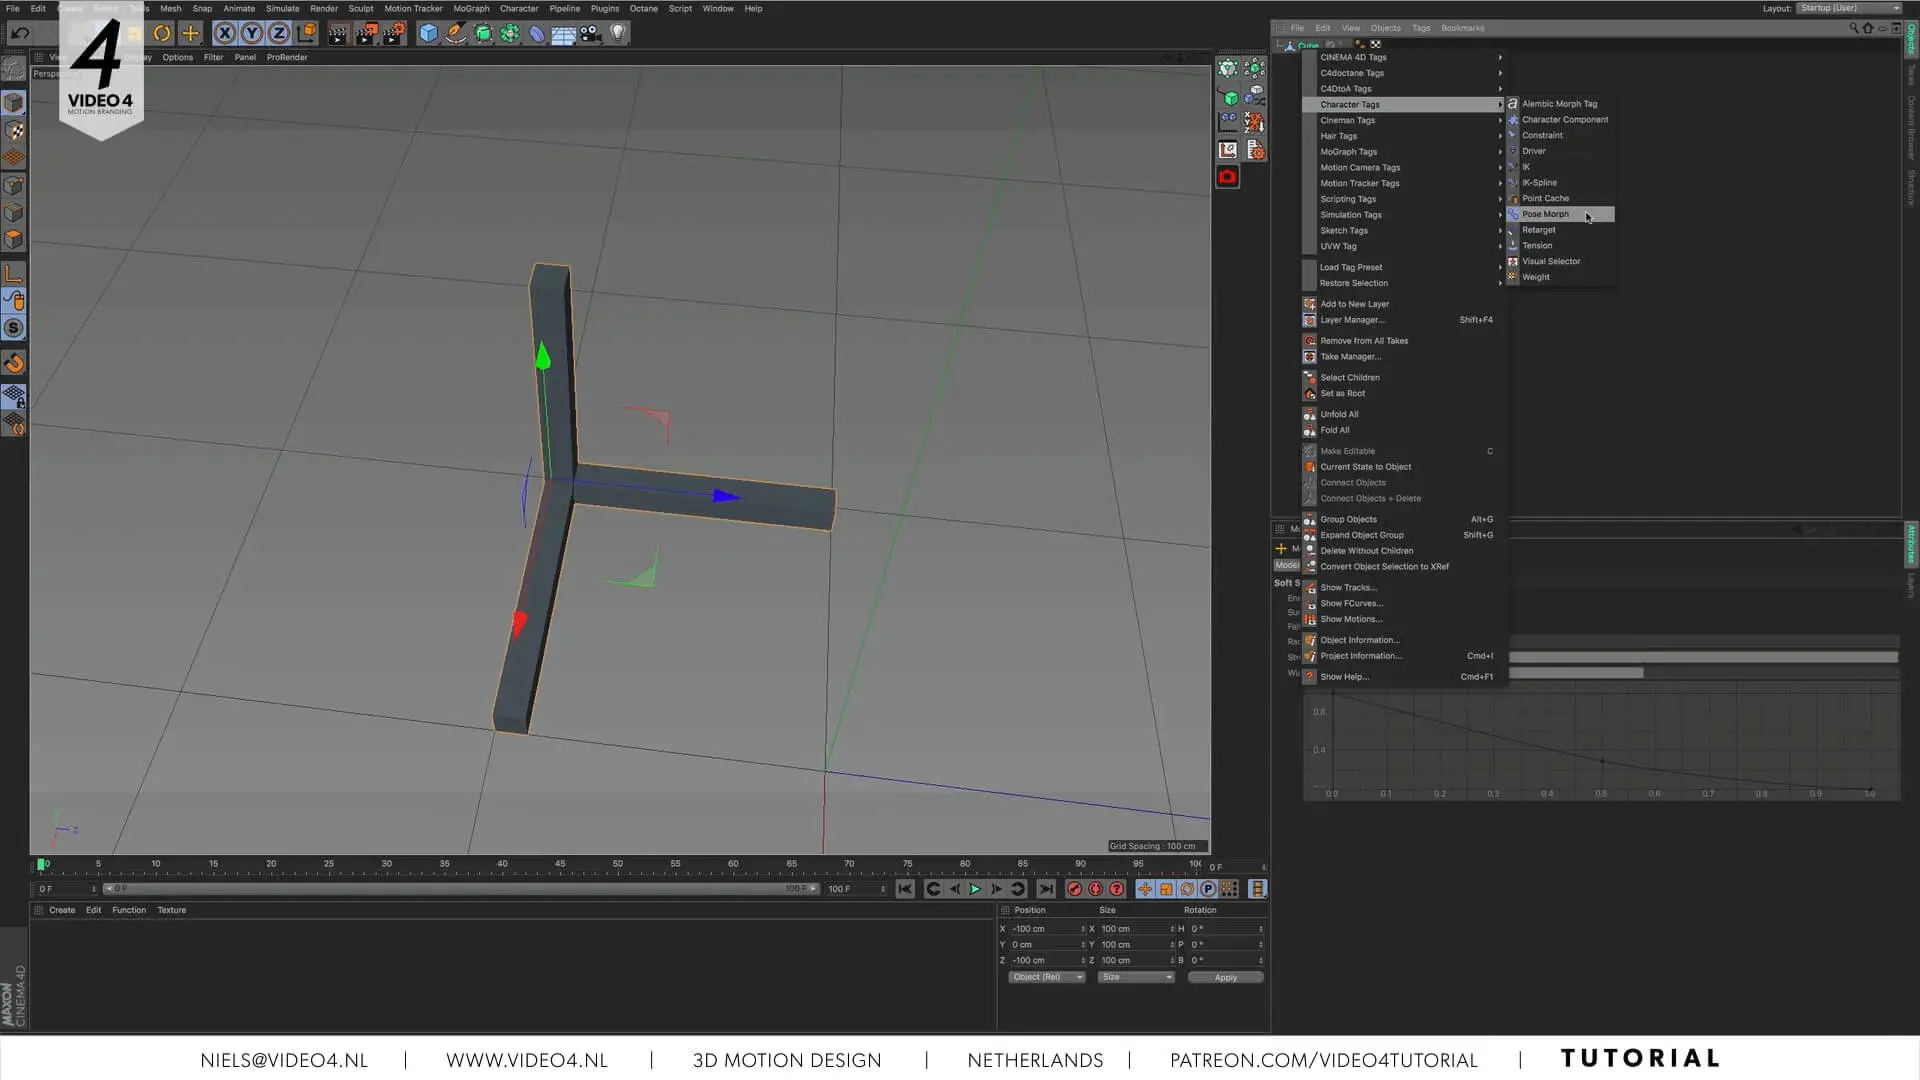Open the Size mode dropdown
Screen dimensions: 1920x1080
[x=1136, y=977]
